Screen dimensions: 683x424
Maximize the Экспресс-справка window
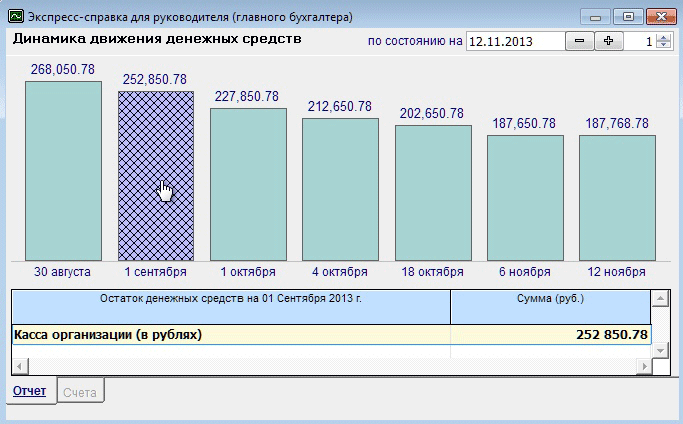pyautogui.click(x=628, y=17)
